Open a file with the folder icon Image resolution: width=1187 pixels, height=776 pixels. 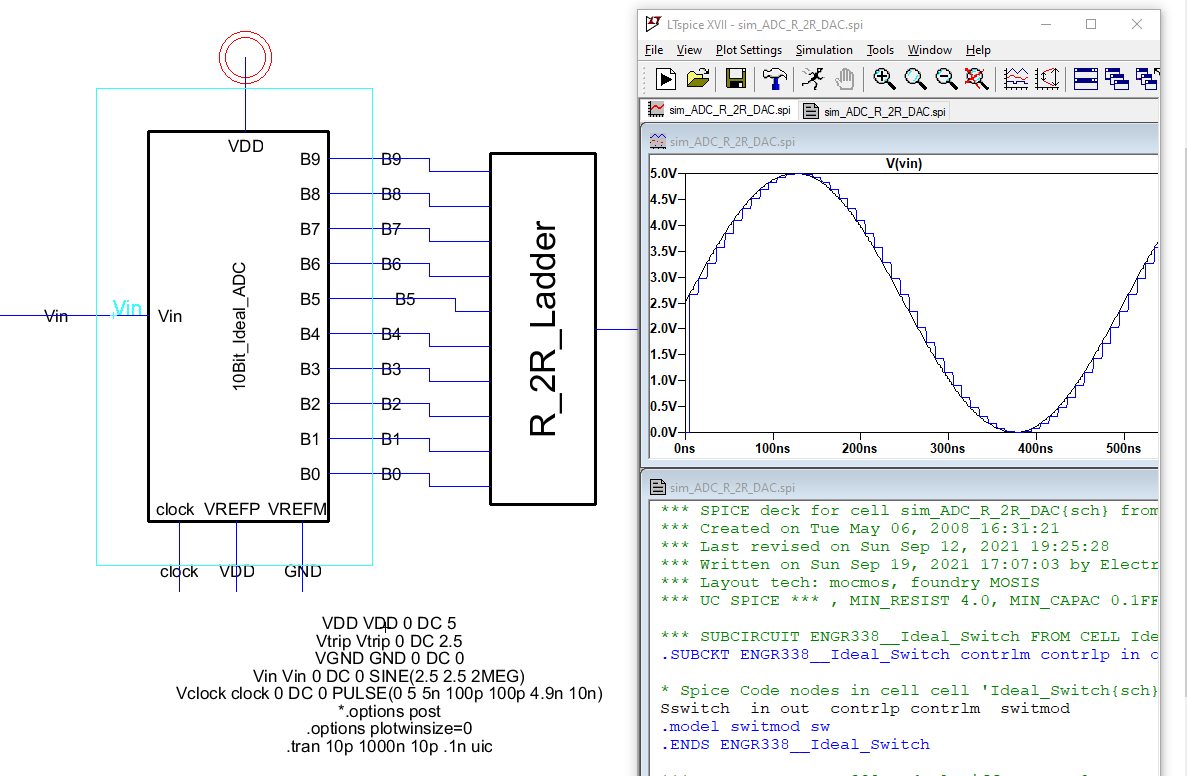click(698, 79)
